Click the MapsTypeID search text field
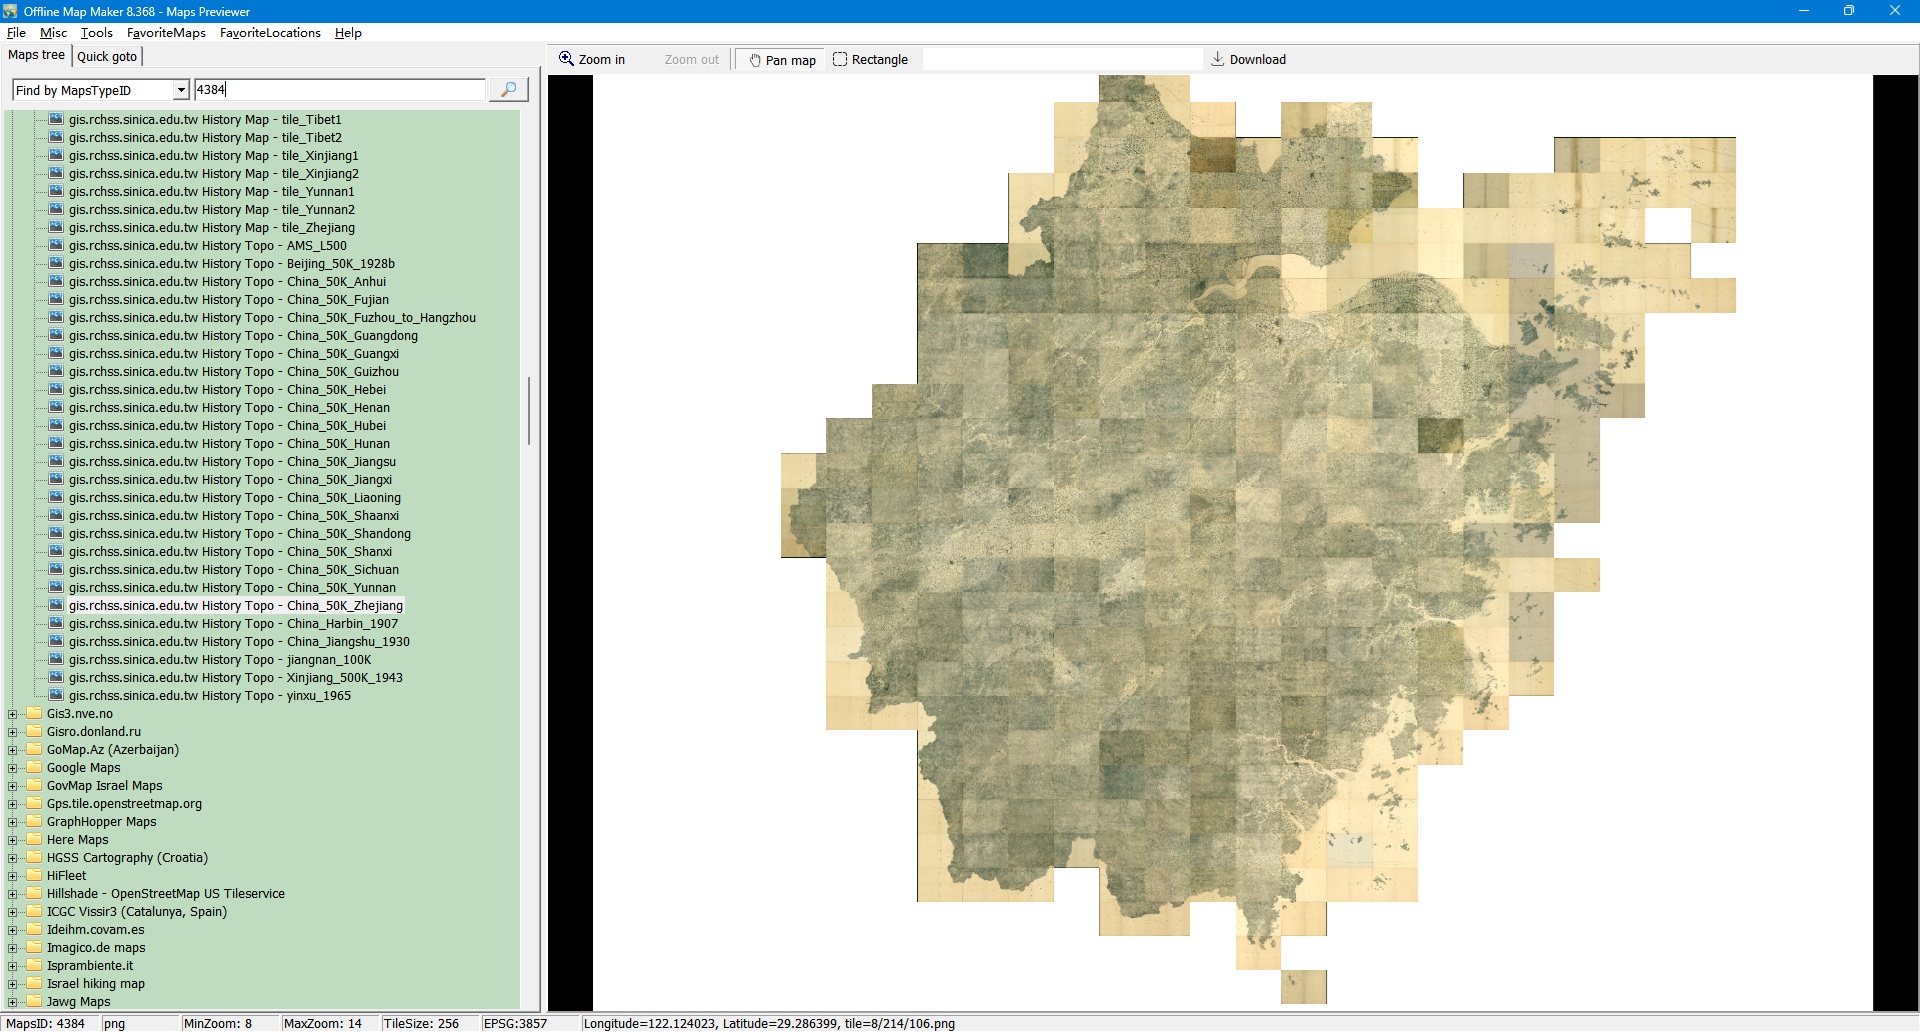The image size is (1920, 1032). tap(340, 90)
